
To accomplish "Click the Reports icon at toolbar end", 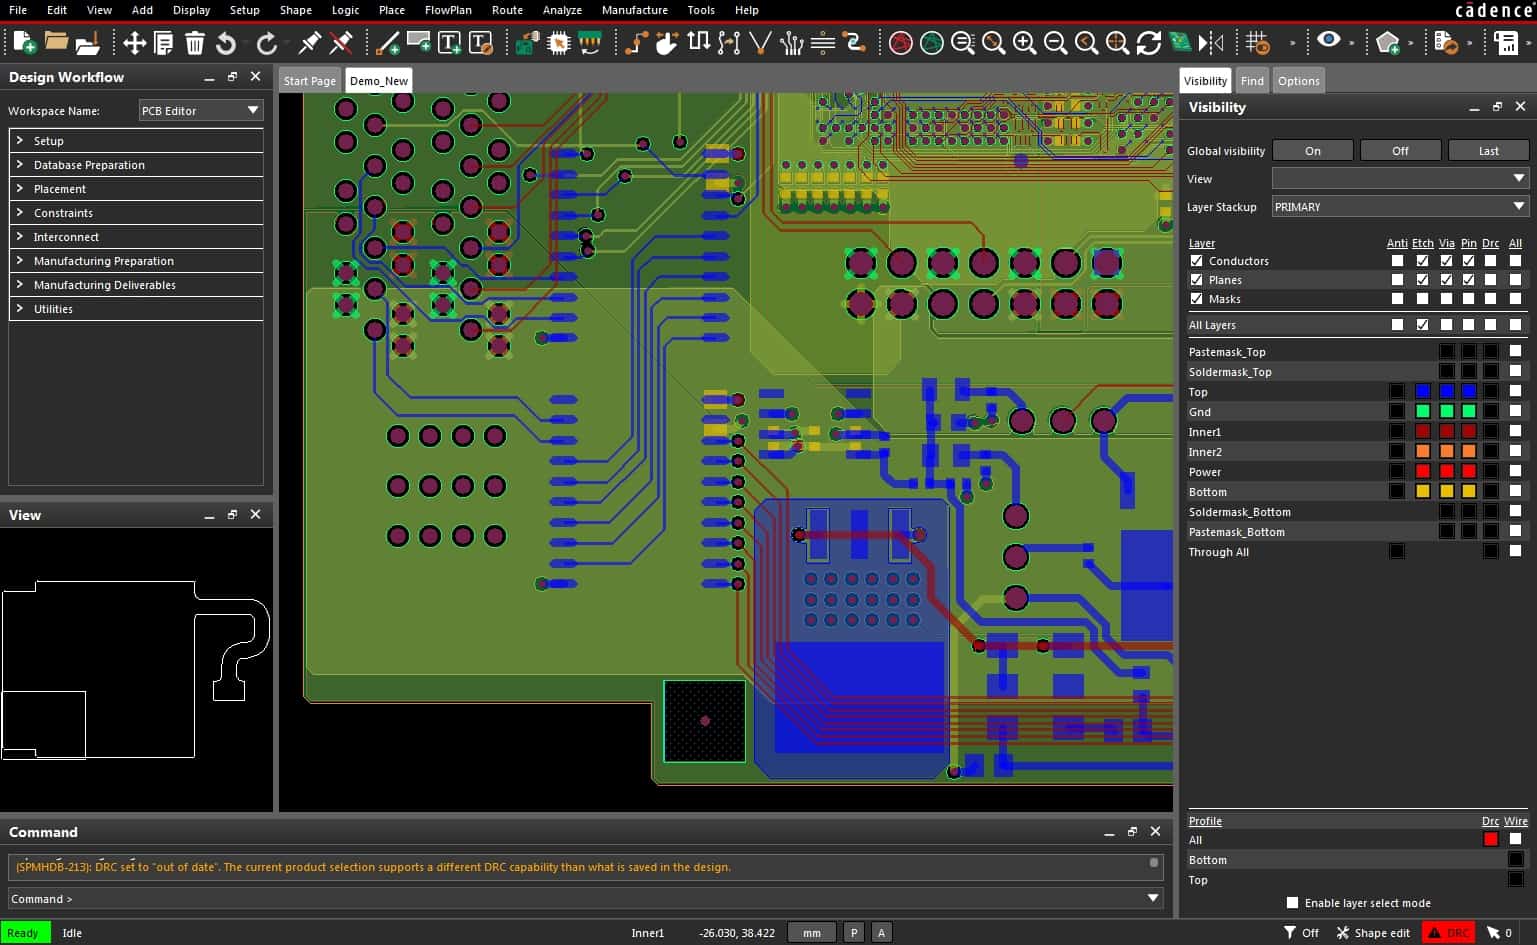I will pos(1506,42).
